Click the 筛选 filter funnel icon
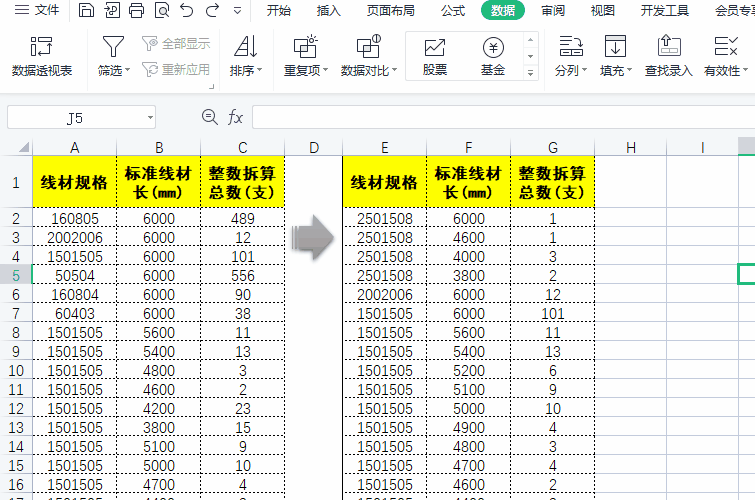Image resolution: width=755 pixels, height=500 pixels. coord(113,47)
